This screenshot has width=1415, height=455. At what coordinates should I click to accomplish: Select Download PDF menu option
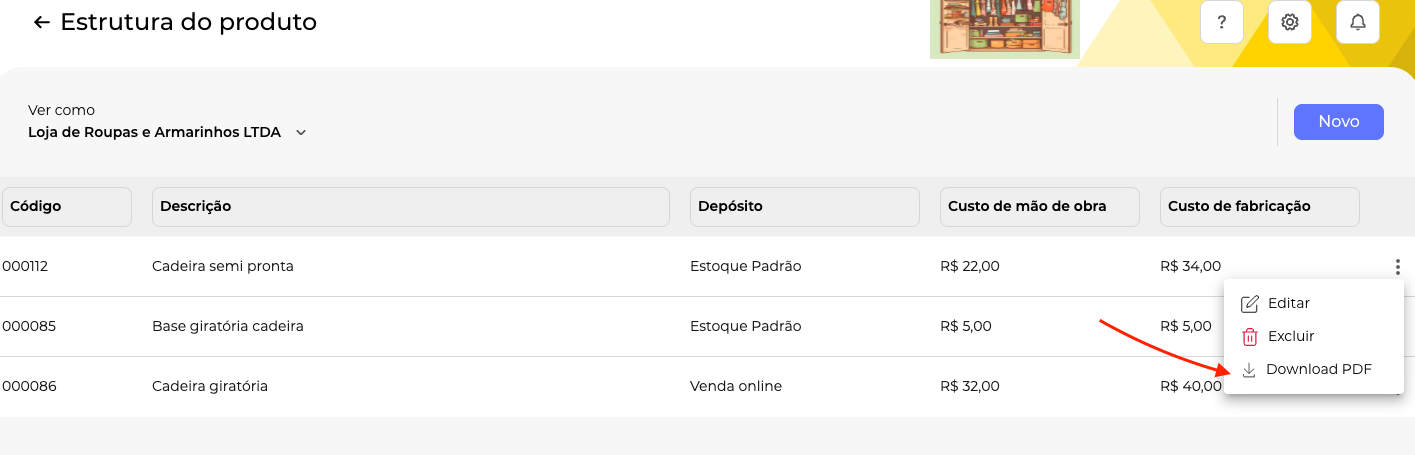pos(1318,369)
